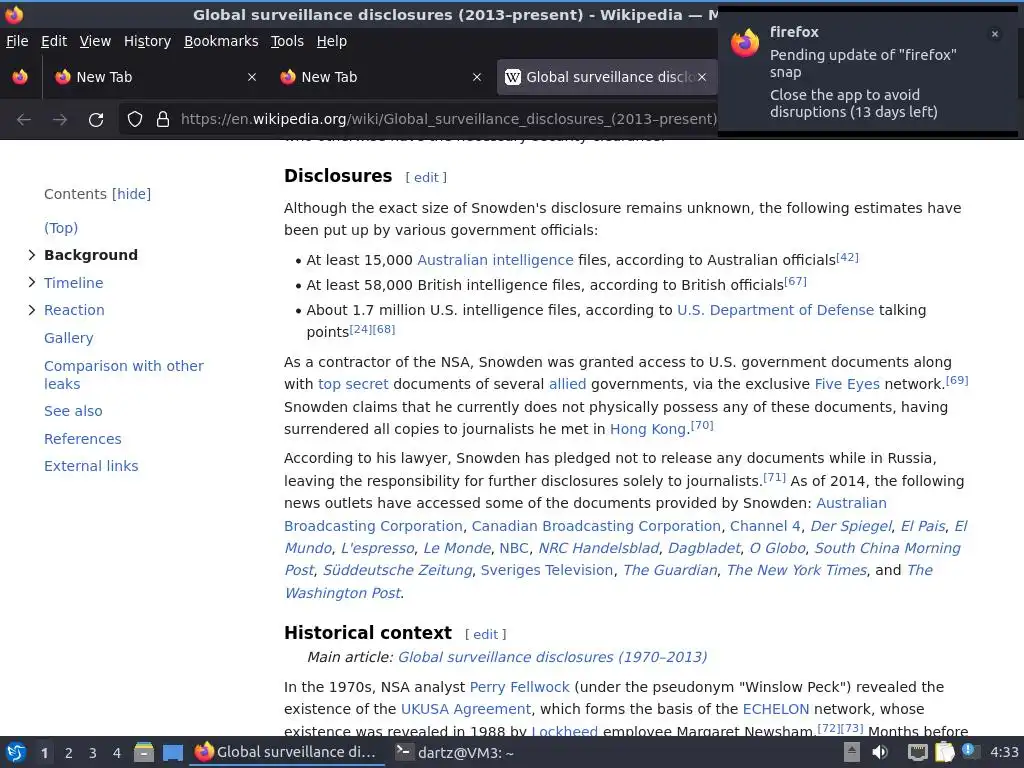Edit the Disclosures section

point(426,178)
